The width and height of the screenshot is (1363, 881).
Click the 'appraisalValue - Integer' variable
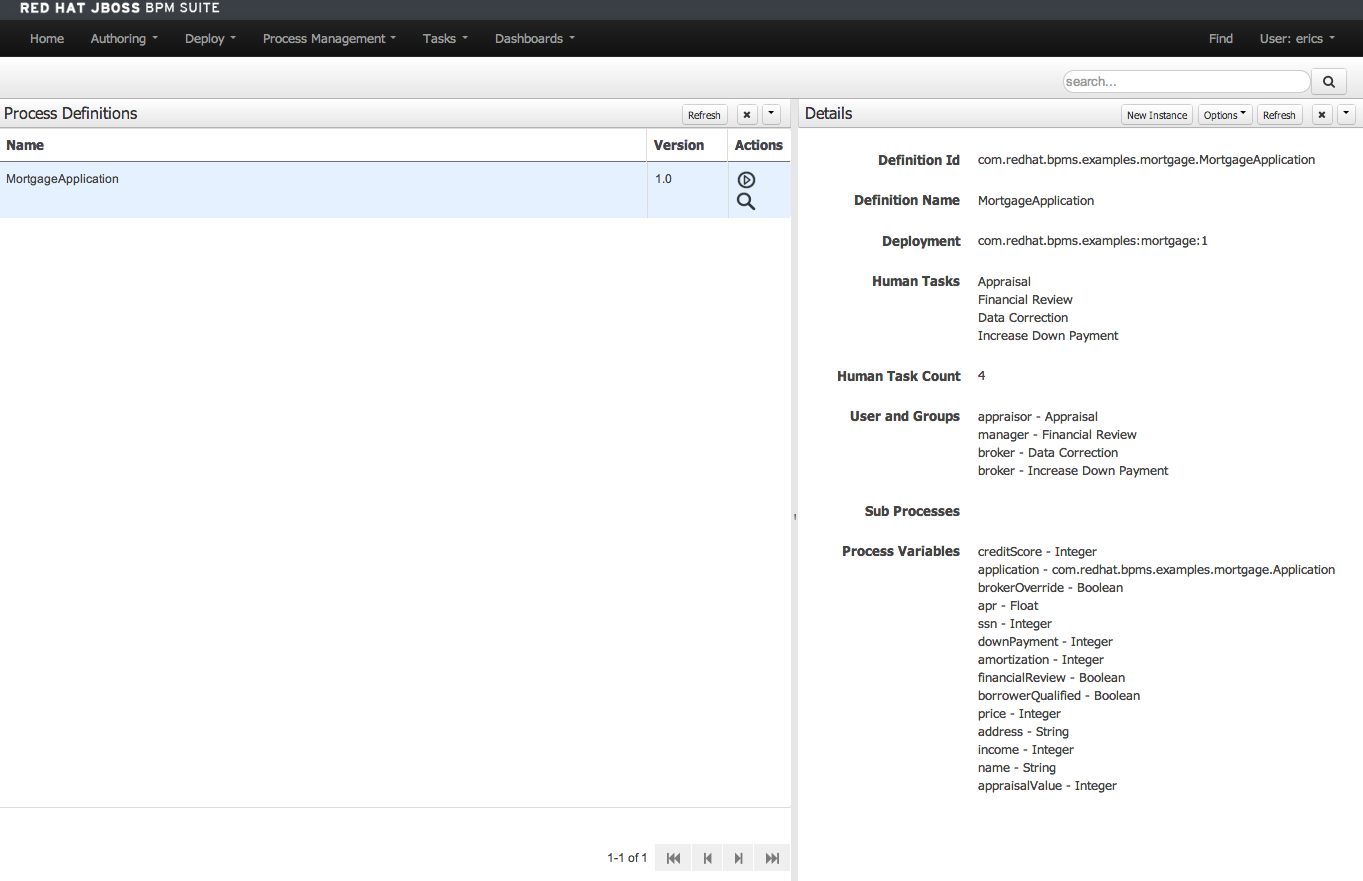pos(1047,786)
